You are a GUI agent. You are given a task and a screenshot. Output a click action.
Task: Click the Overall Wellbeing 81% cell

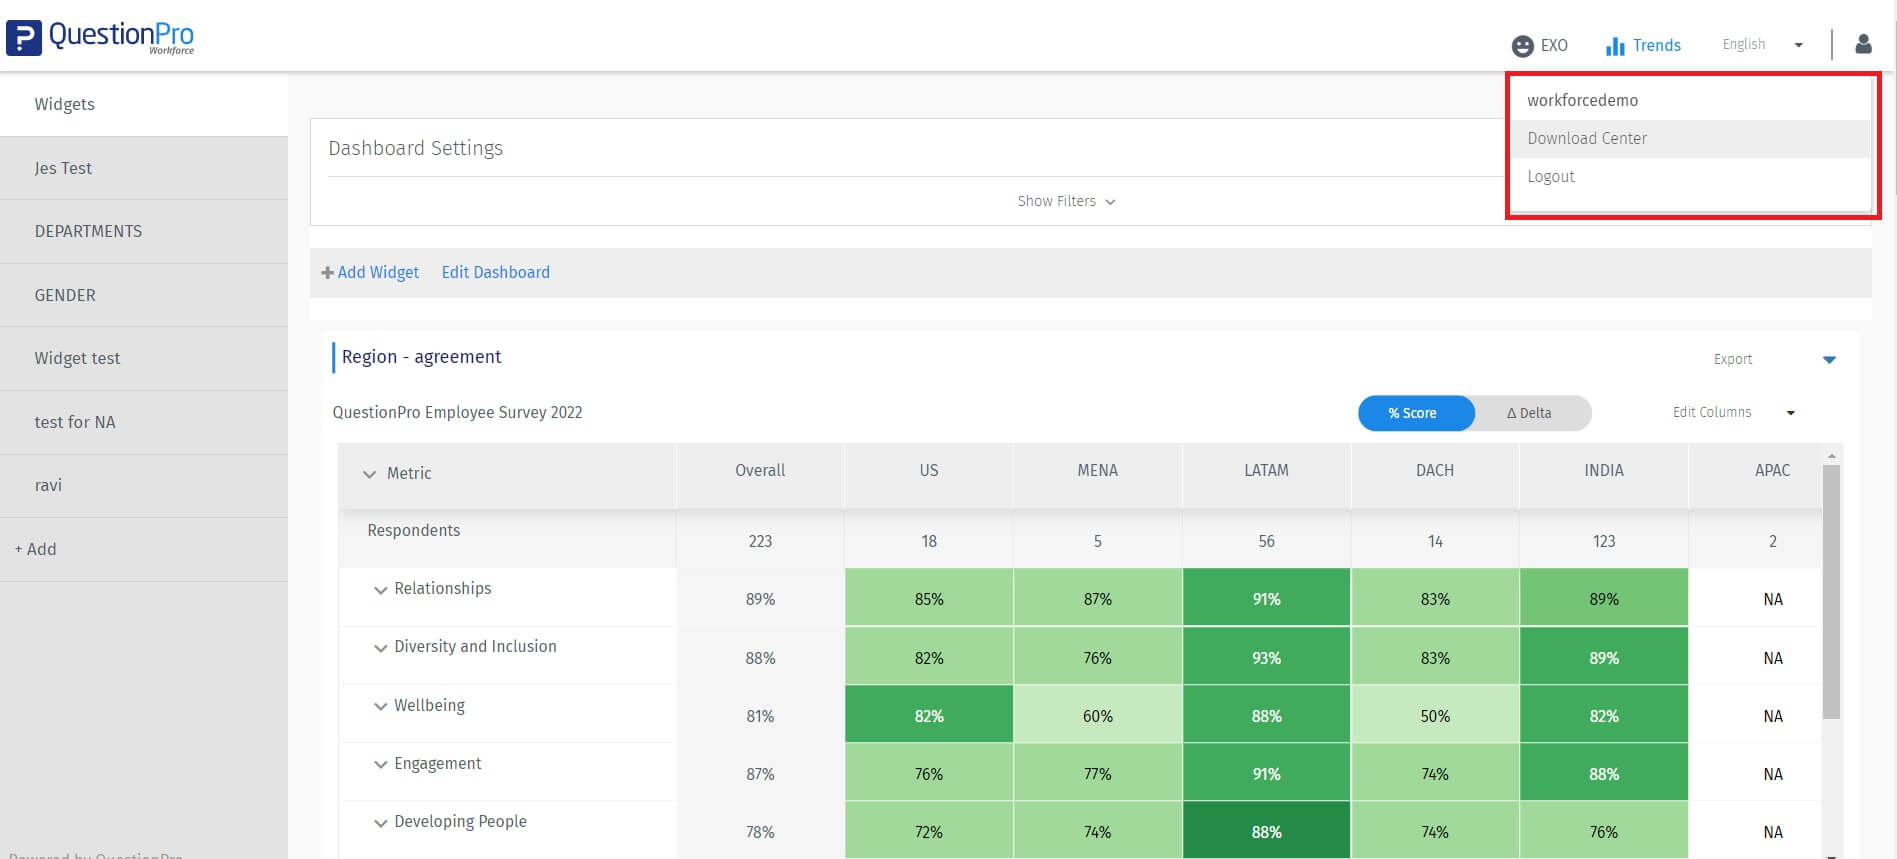760,715
